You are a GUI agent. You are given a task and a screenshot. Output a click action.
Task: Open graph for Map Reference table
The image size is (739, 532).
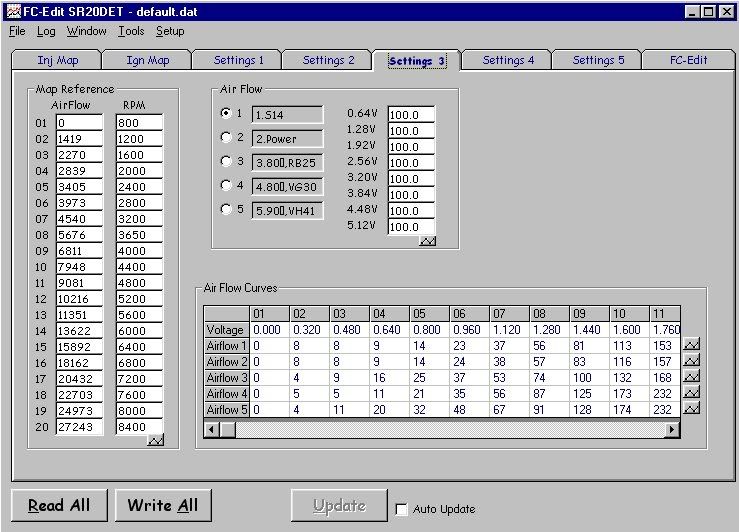pyautogui.click(x=156, y=440)
